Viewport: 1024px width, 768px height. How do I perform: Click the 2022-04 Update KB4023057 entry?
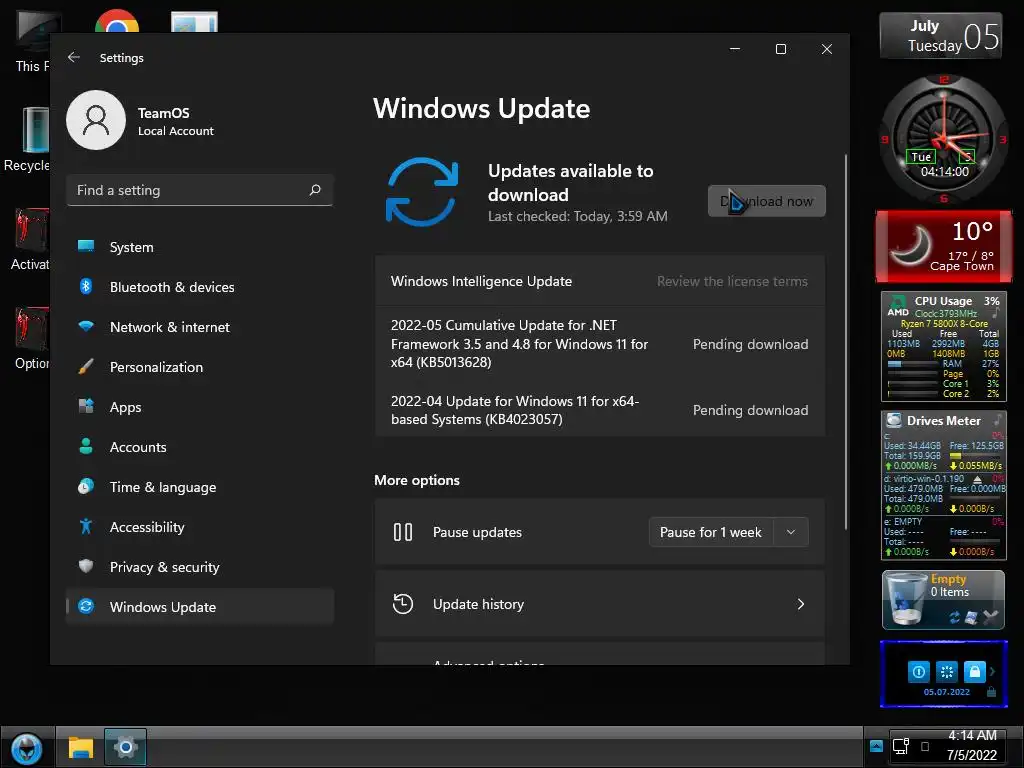coord(600,410)
